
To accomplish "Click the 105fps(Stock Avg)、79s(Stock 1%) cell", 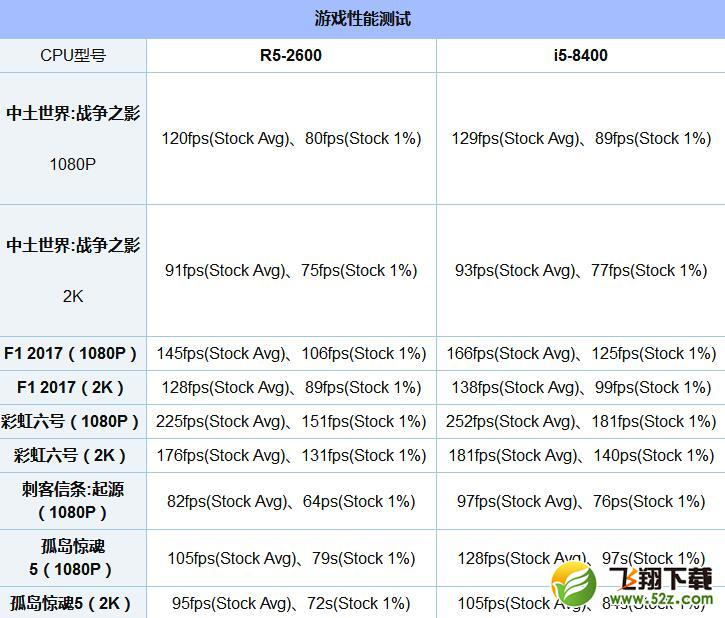I will tap(291, 558).
